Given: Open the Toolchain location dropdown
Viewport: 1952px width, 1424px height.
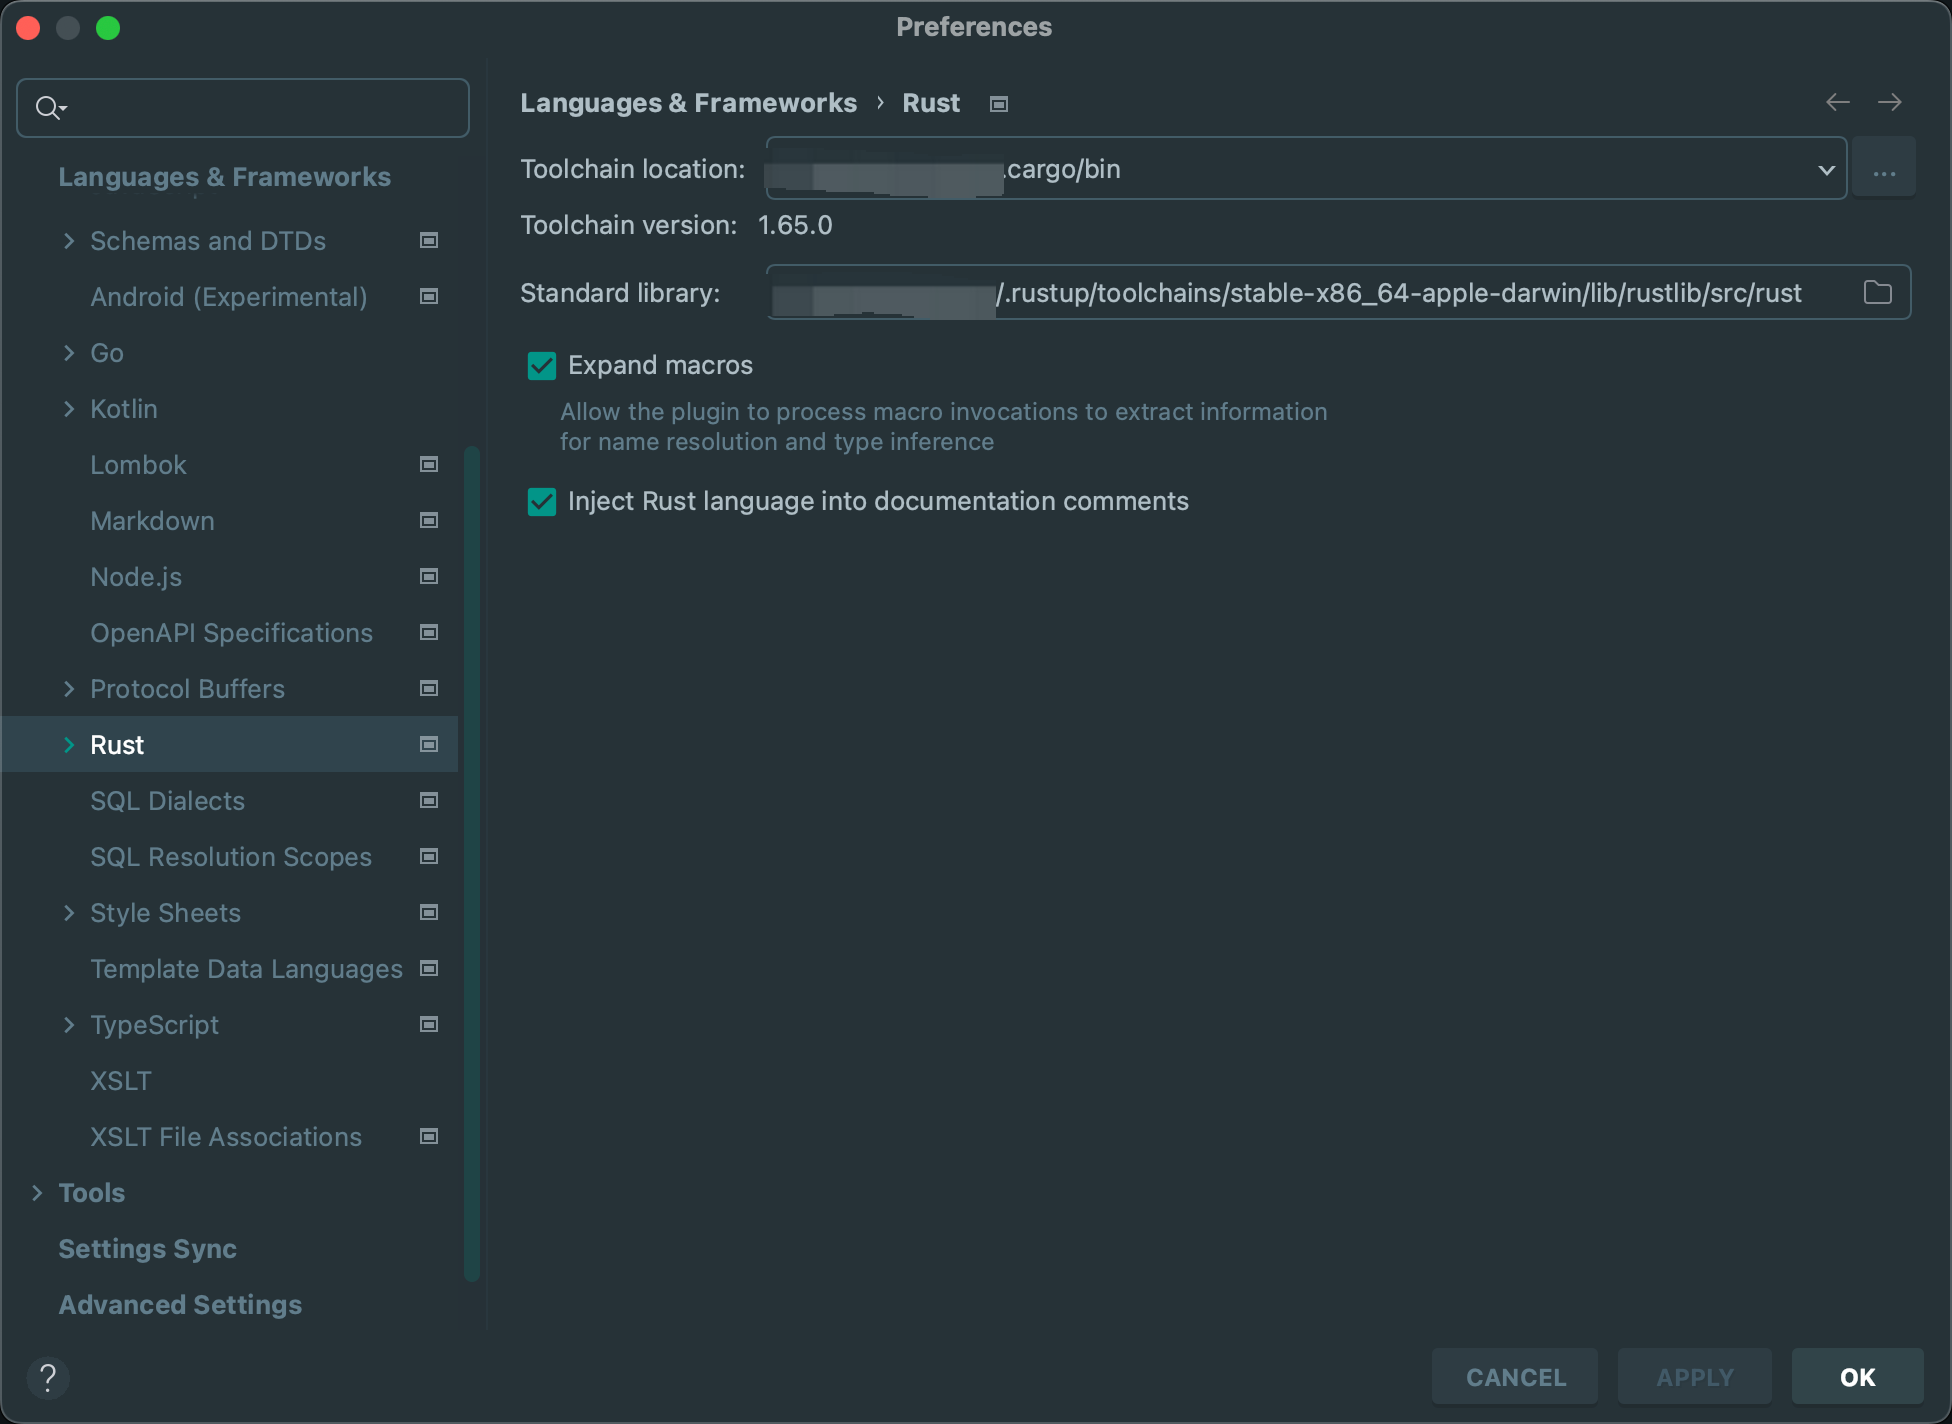Looking at the screenshot, I should click(1827, 168).
